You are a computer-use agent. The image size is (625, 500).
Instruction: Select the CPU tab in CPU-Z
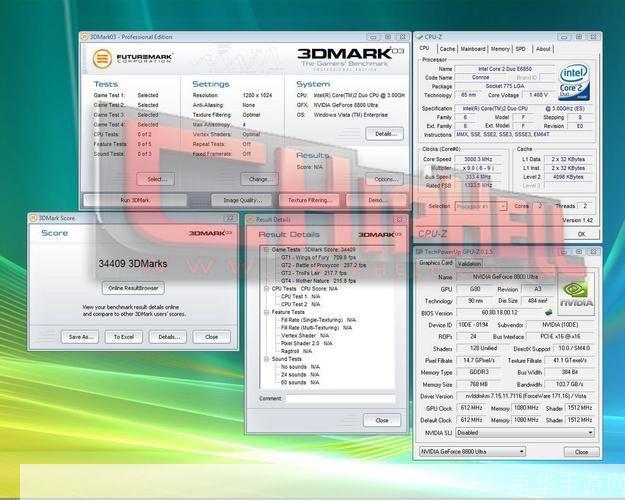coord(425,48)
